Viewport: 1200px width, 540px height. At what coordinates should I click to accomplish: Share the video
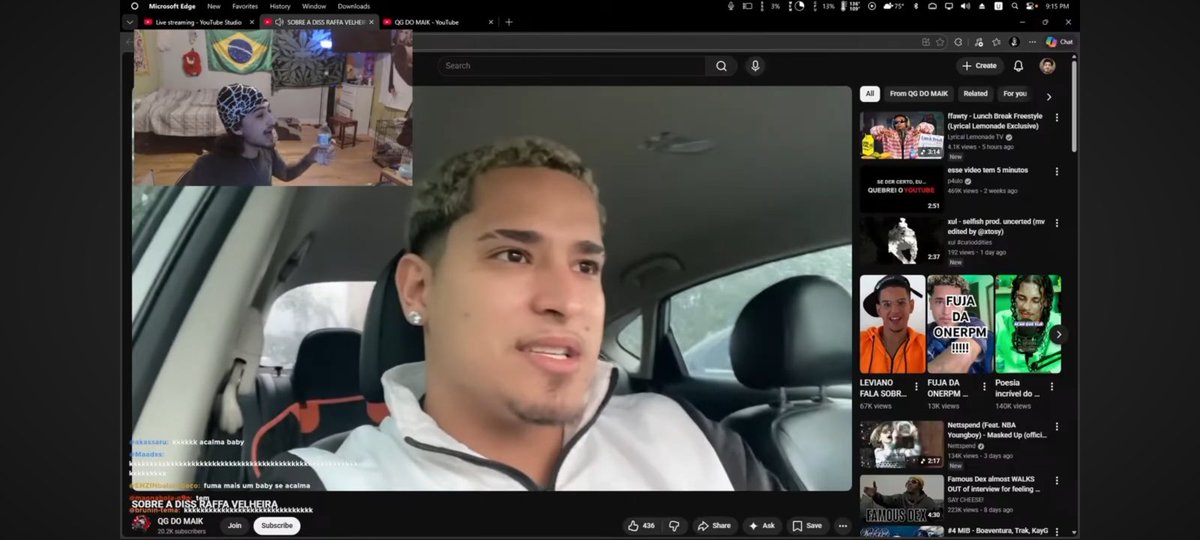click(x=714, y=525)
